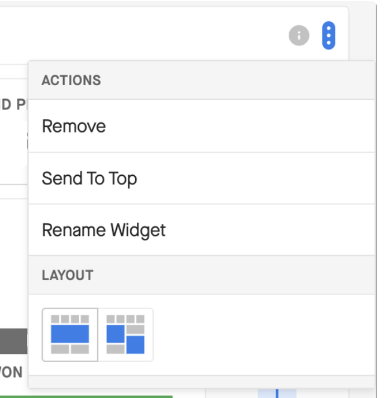
Task: Click the light blue chart highlight region
Action: (277, 393)
